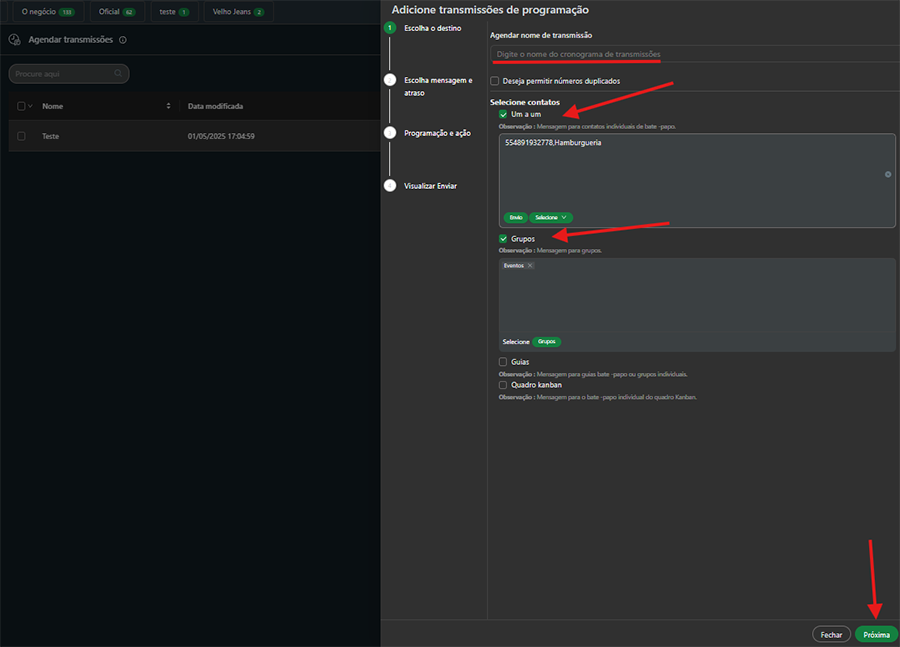900x647 pixels.
Task: Open the green Grupos selector
Action: click(547, 342)
